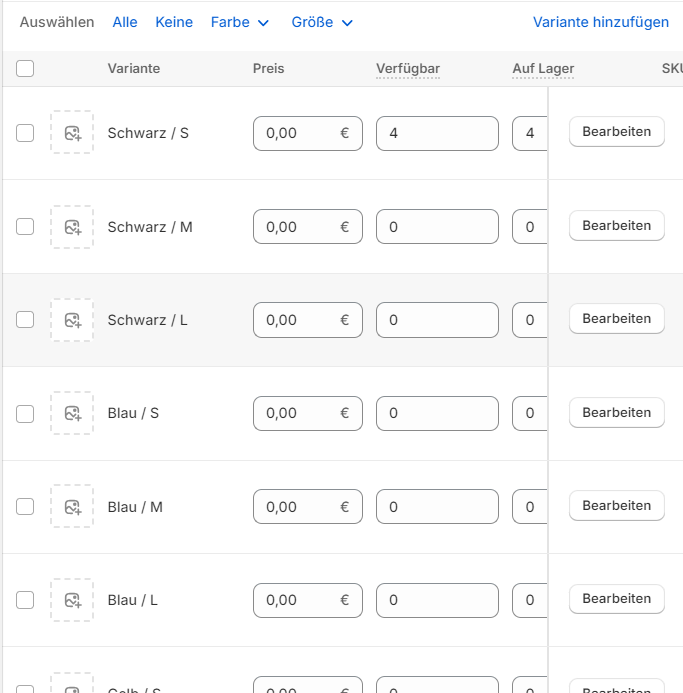Select the Blau / M variant checkbox
This screenshot has height=693, width=683.
pyautogui.click(x=25, y=507)
